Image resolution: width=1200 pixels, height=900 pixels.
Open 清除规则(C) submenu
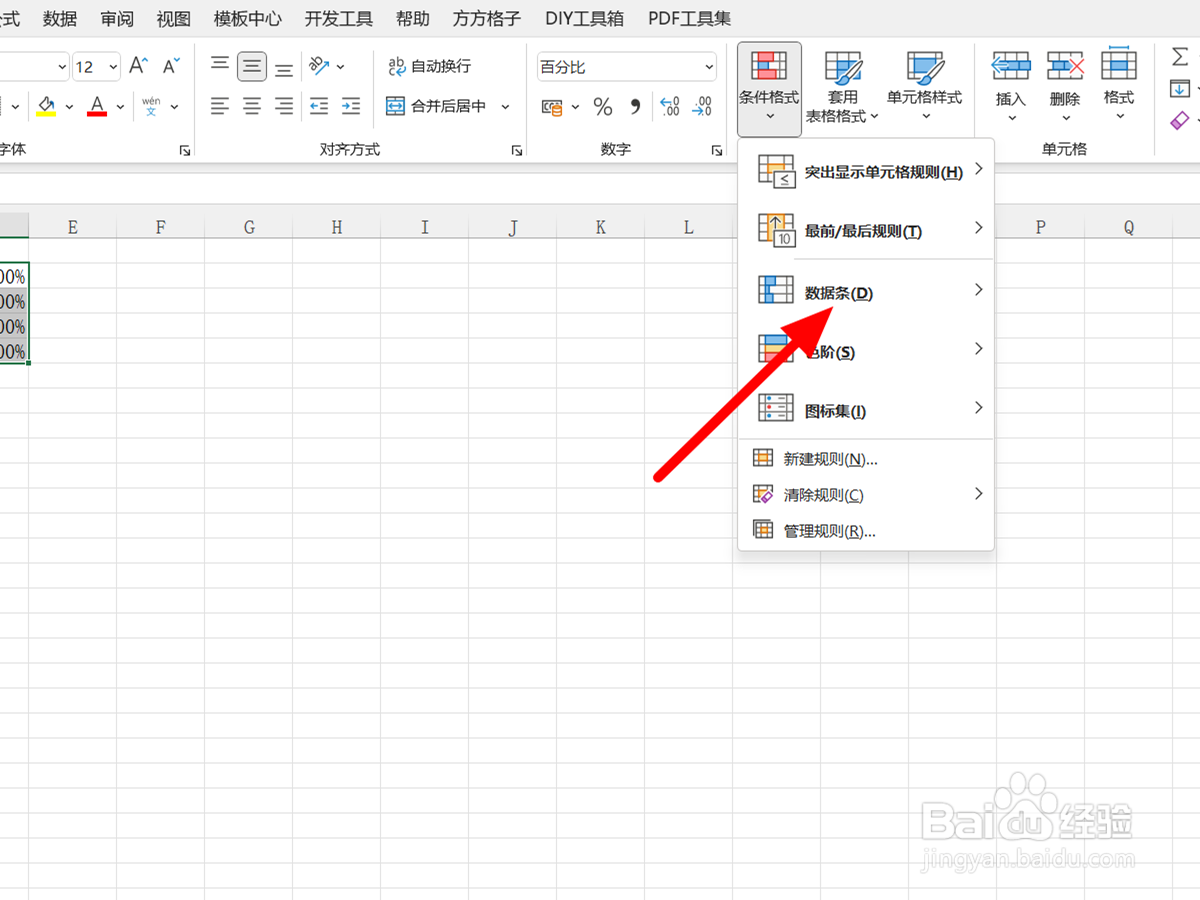click(x=866, y=495)
